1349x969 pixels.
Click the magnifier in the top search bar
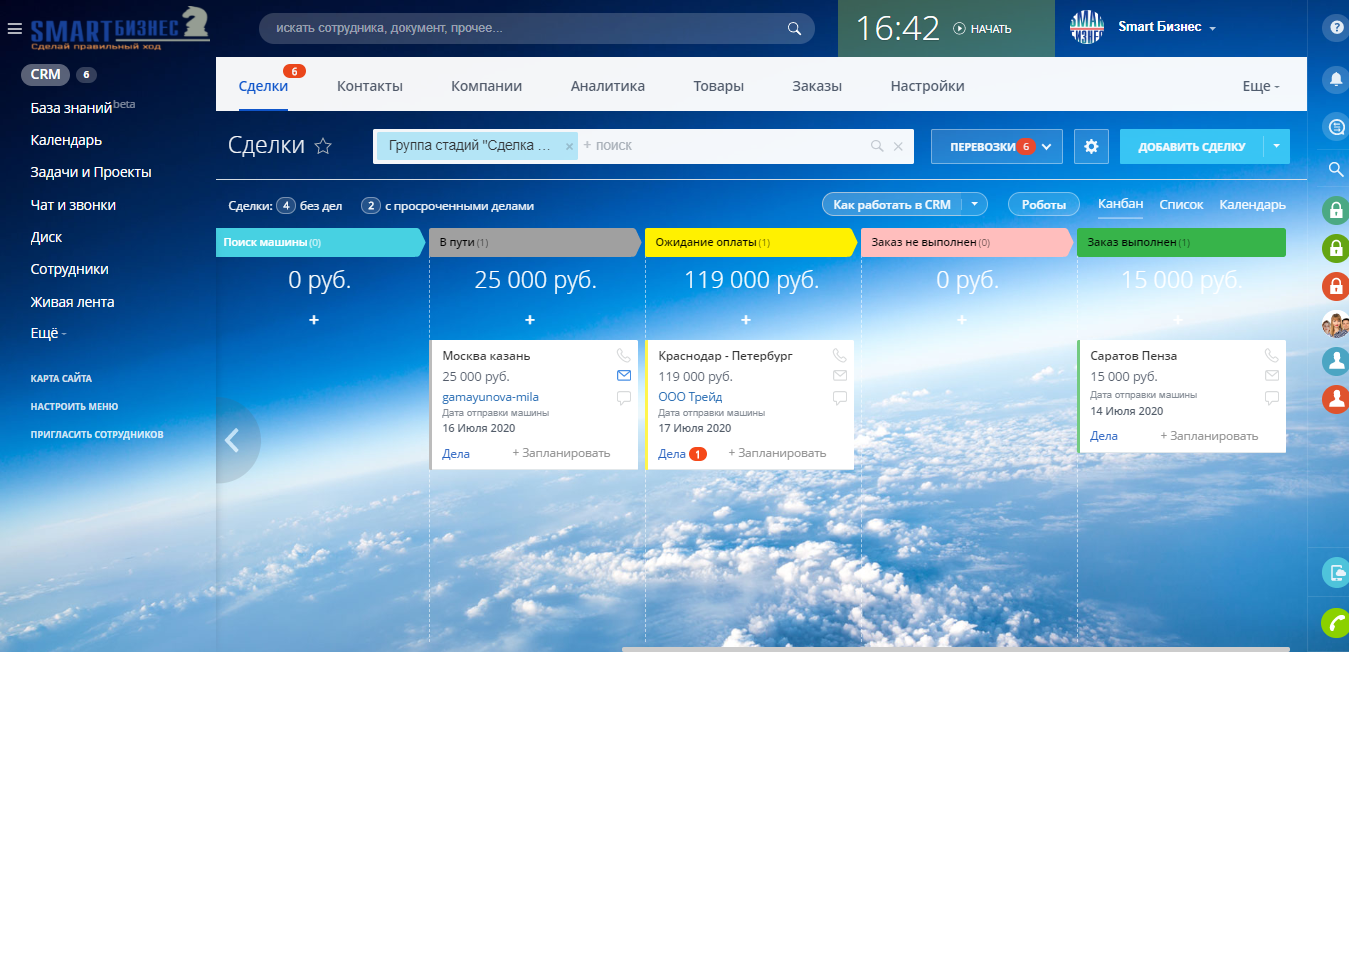(x=794, y=28)
